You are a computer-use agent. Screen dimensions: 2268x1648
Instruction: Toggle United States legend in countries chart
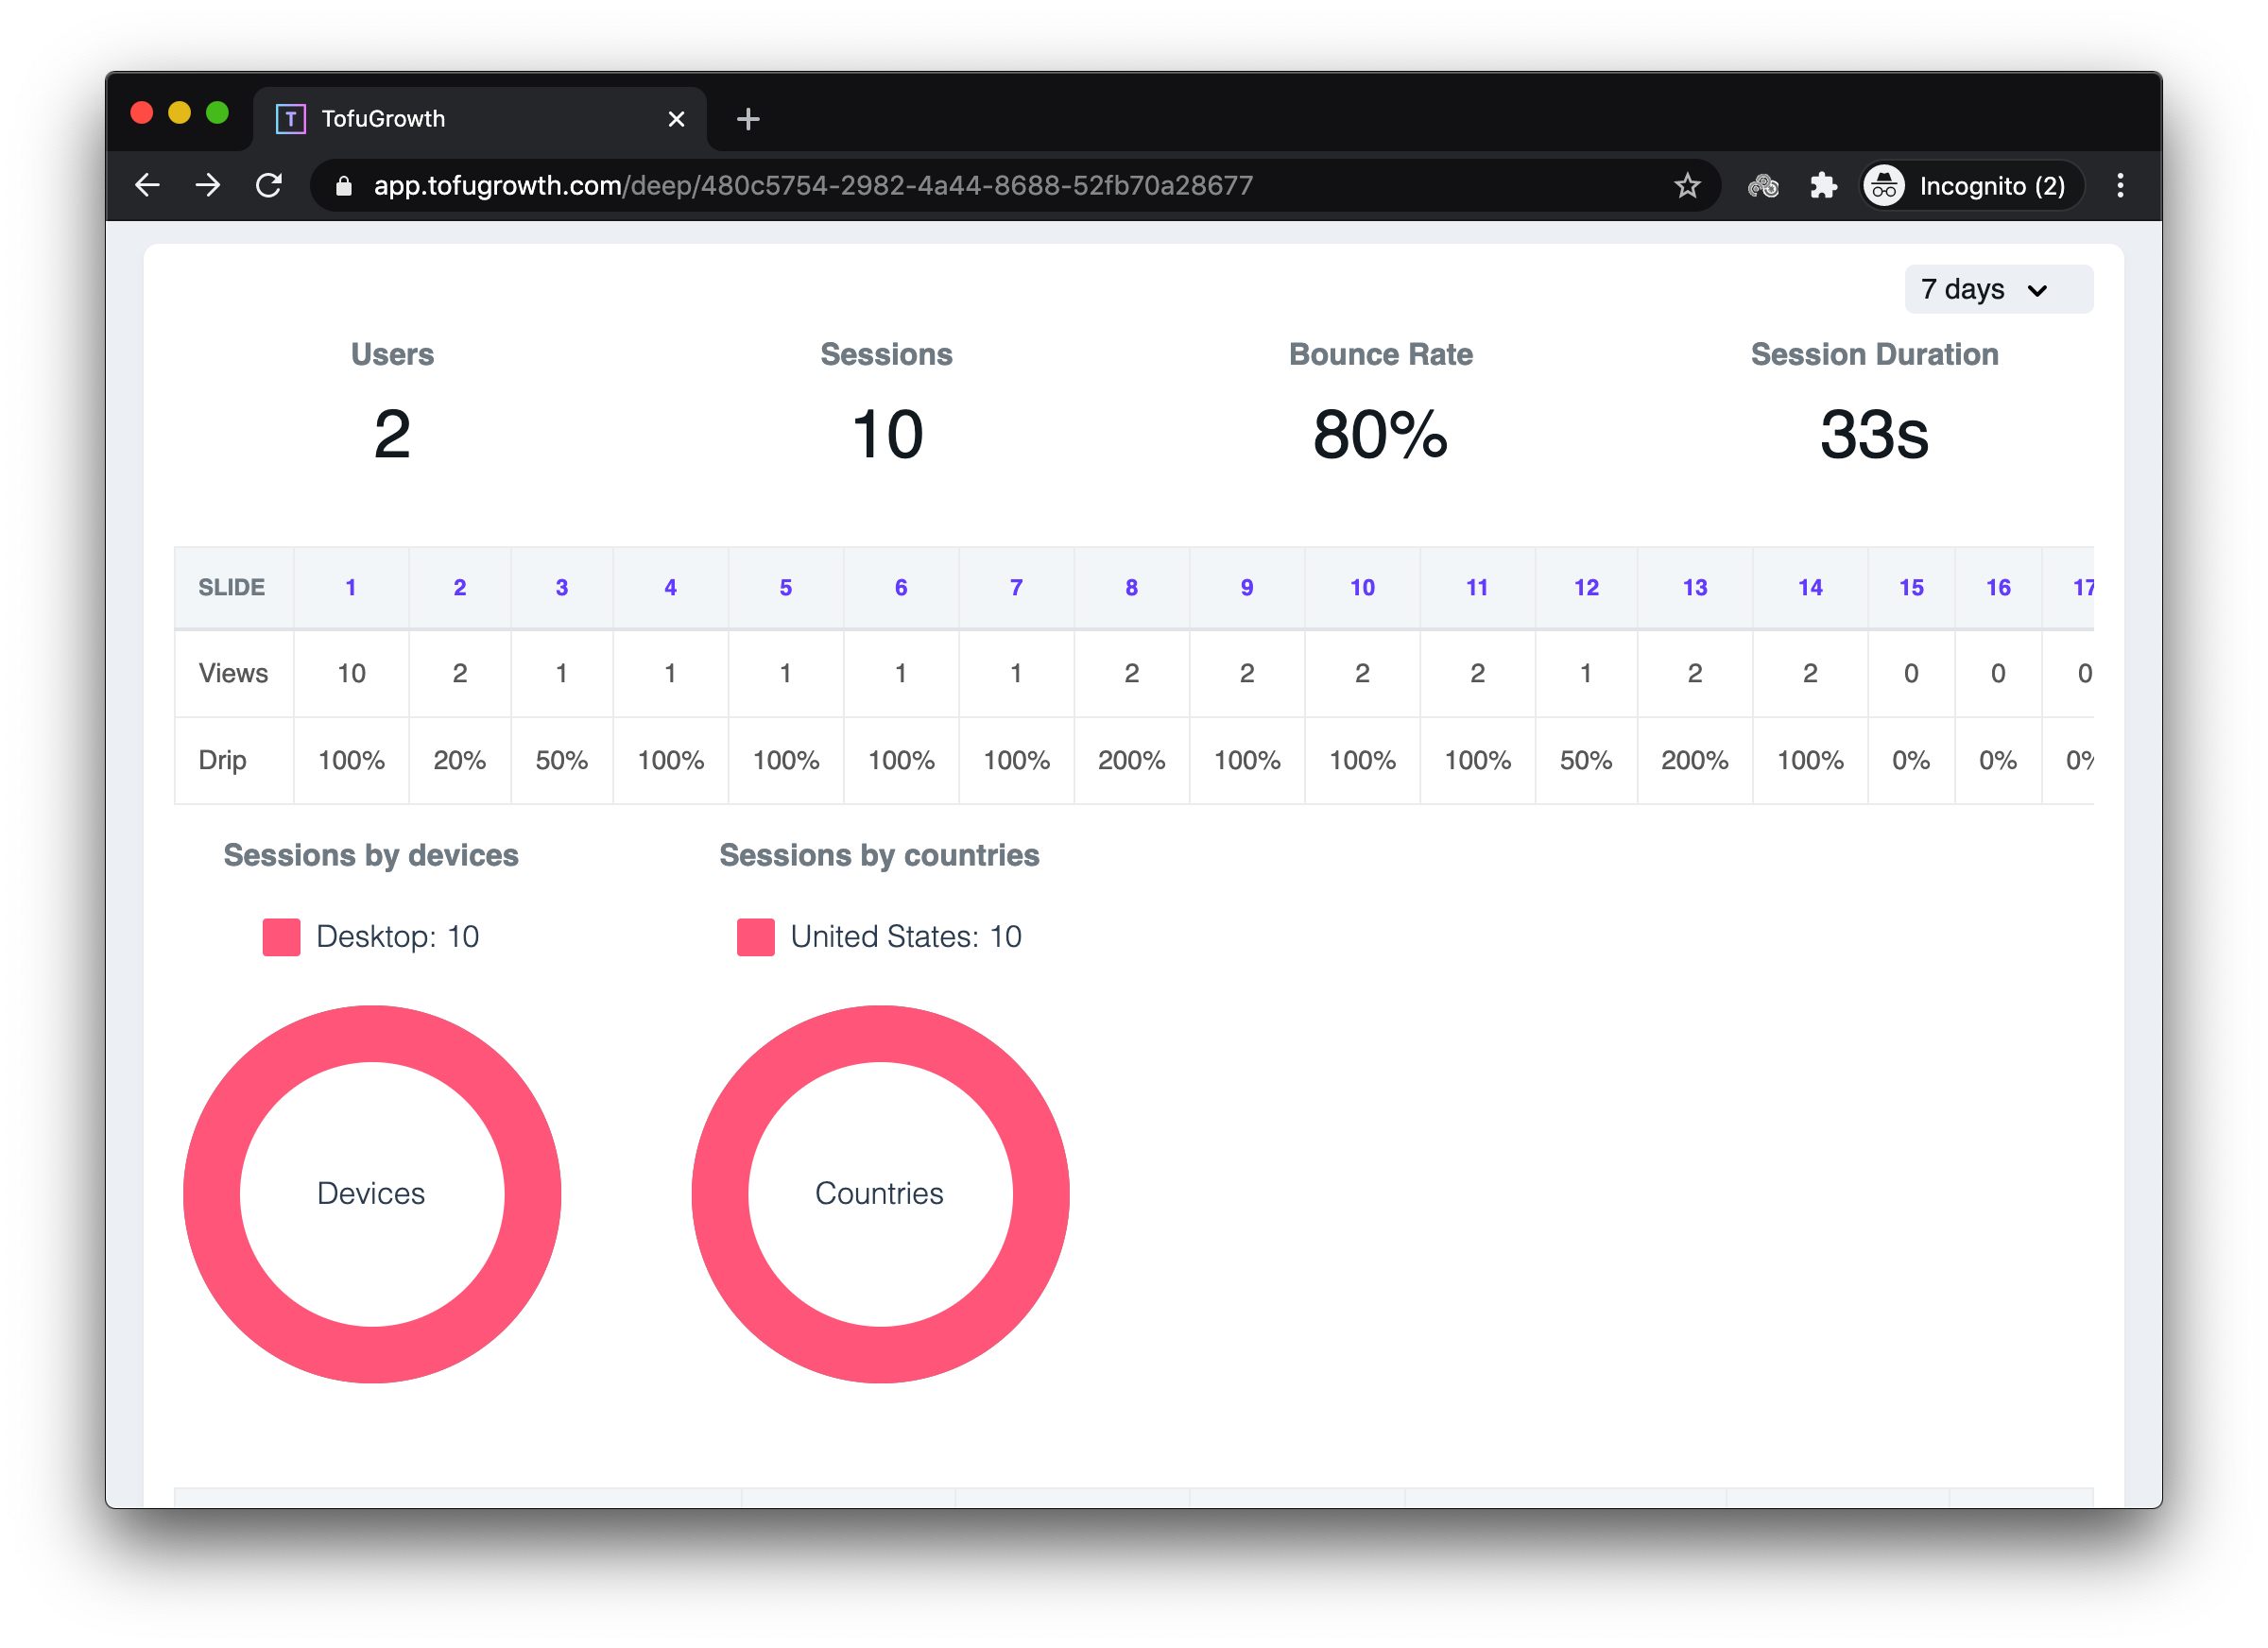[x=879, y=937]
